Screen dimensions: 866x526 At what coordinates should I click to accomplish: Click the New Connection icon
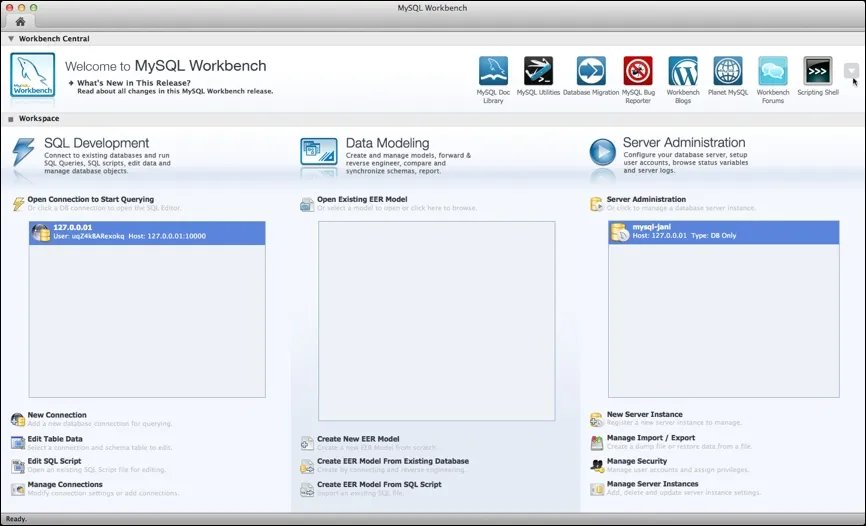coord(18,419)
